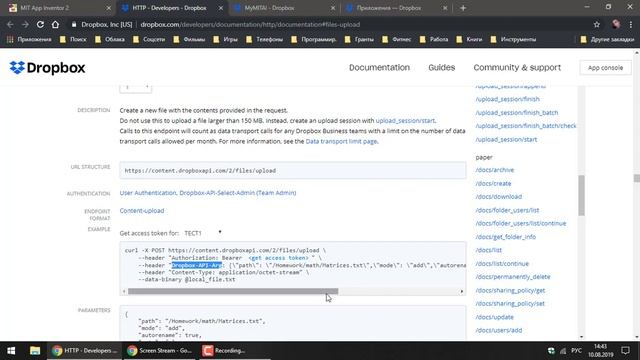Click the browser back arrow
The width and height of the screenshot is (640, 360).
point(10,24)
